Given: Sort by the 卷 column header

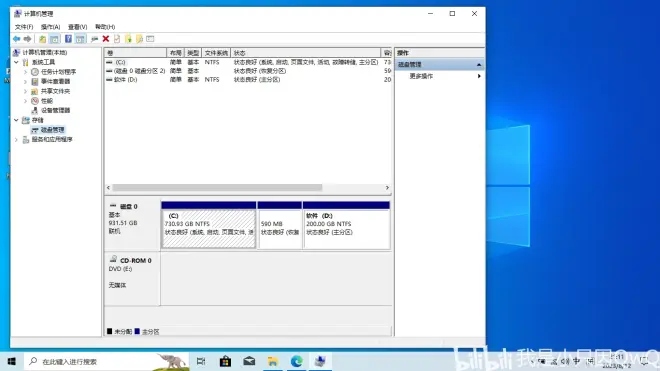Looking at the screenshot, I should pyautogui.click(x=135, y=53).
